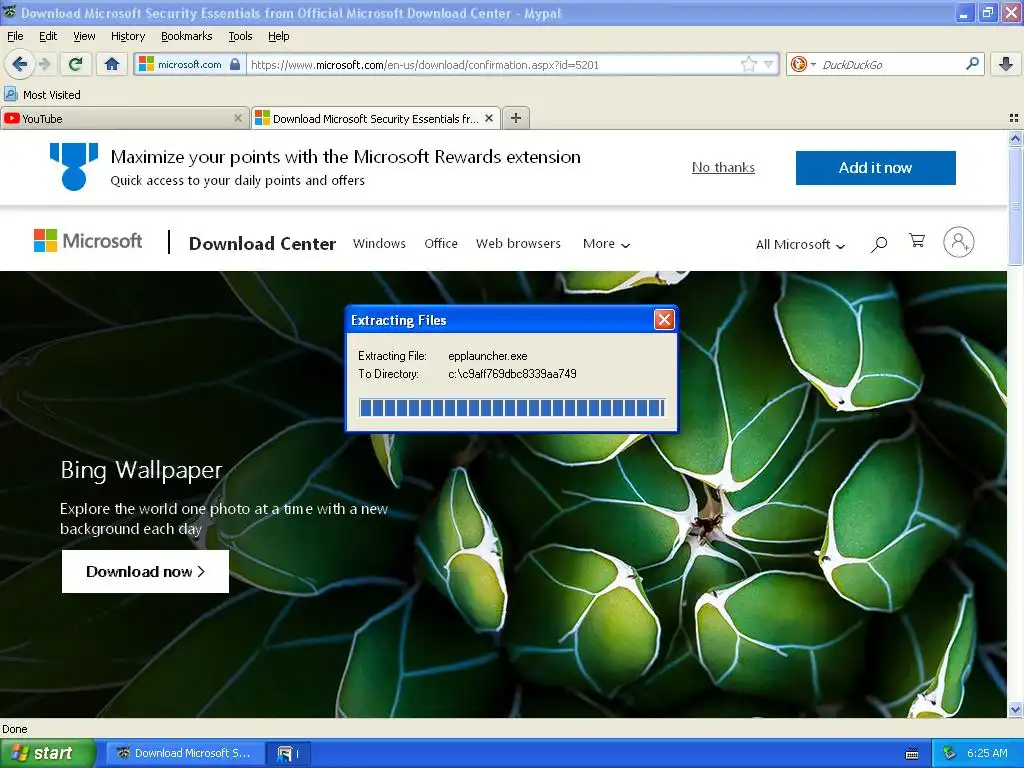The width and height of the screenshot is (1024, 768).
Task: Click the microsoft.com site identity label
Action: point(189,64)
